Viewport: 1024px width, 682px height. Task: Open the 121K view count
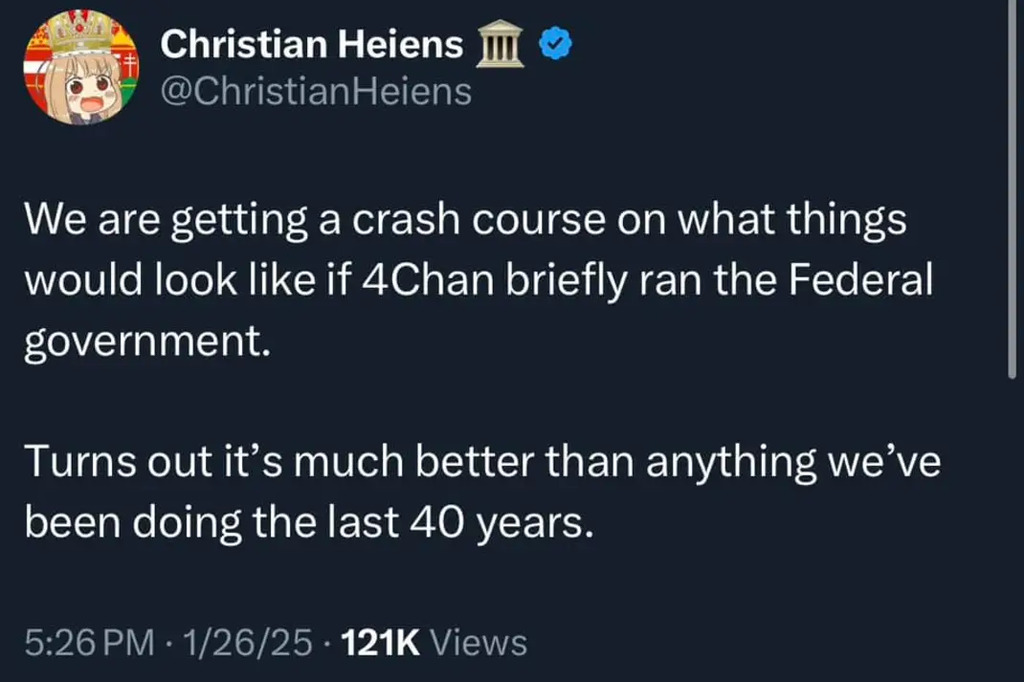[x=380, y=642]
